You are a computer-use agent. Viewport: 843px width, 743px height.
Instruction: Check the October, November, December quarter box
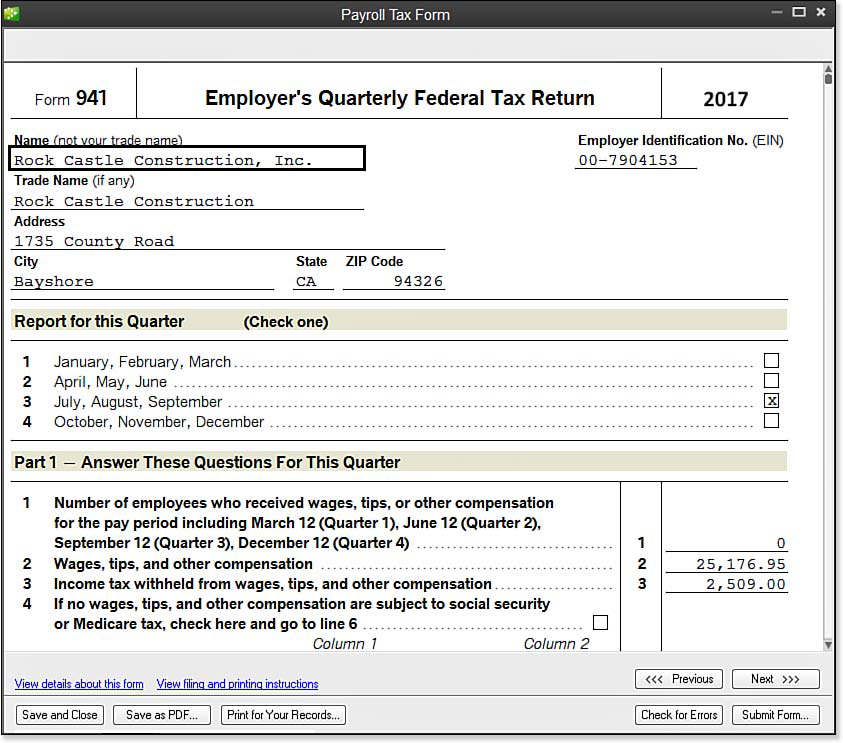click(x=771, y=420)
